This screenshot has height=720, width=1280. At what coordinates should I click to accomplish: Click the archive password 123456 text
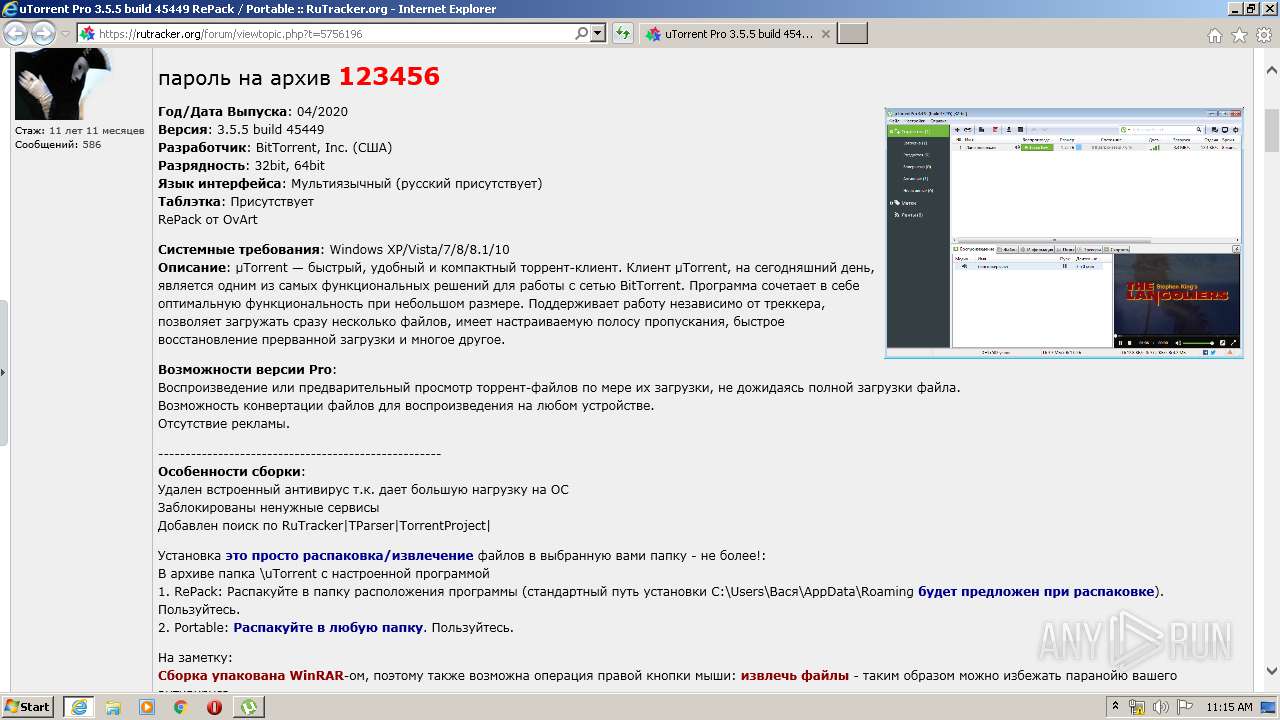click(389, 76)
